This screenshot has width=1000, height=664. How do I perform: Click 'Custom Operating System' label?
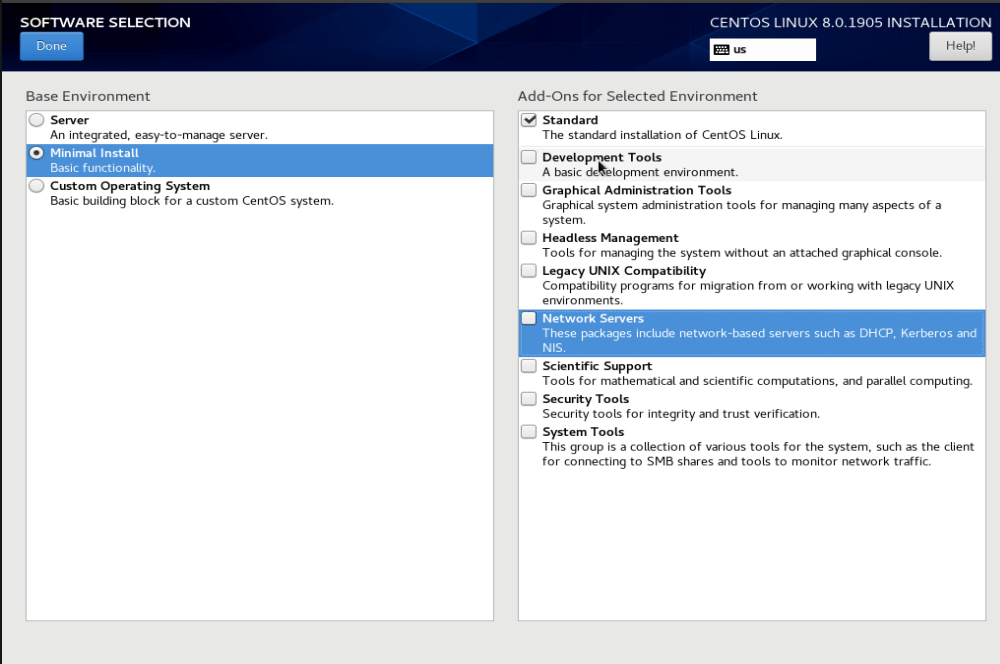(x=130, y=186)
